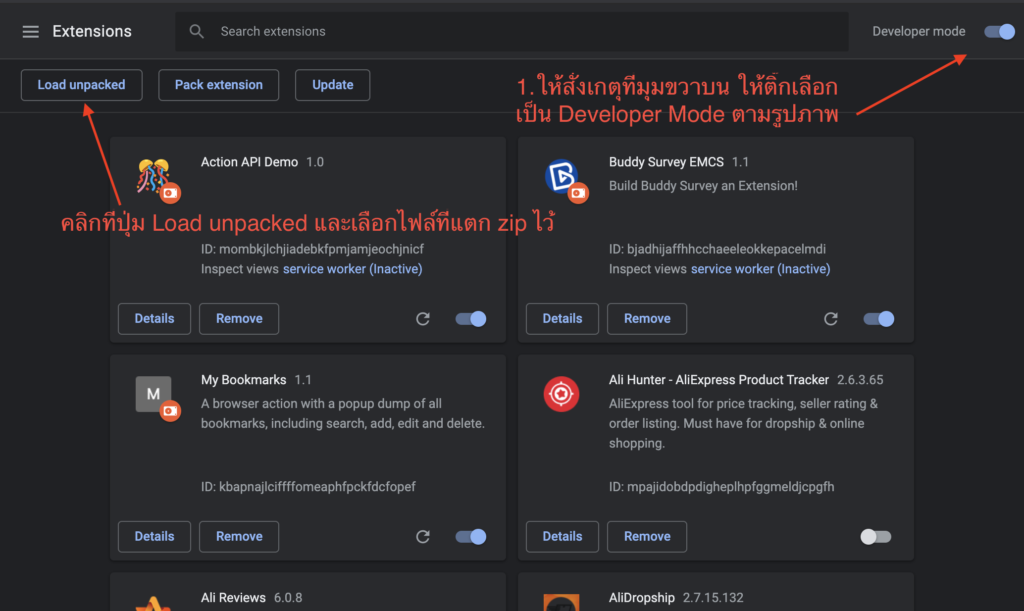Screen dimensions: 1024x611
Task: Open Buddy Survey service worker link
Action: click(761, 269)
